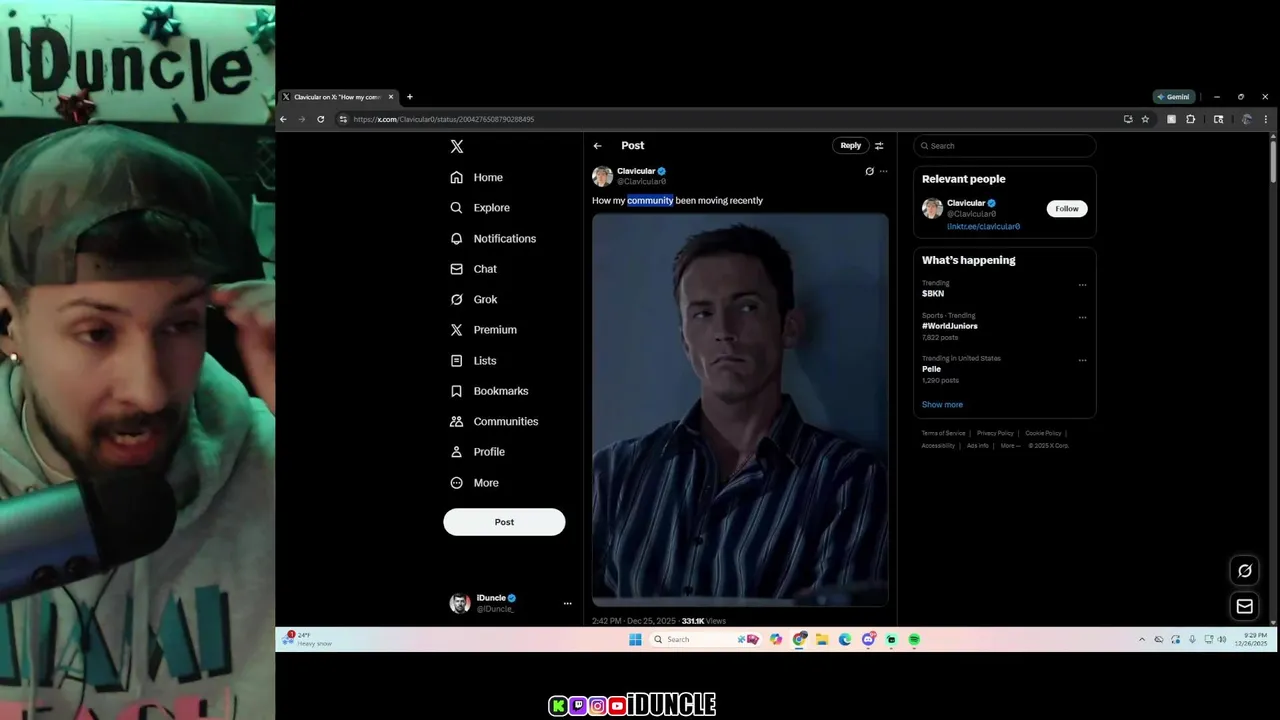The image size is (1280, 720).
Task: Click the Reply button in post header
Action: coord(850,146)
